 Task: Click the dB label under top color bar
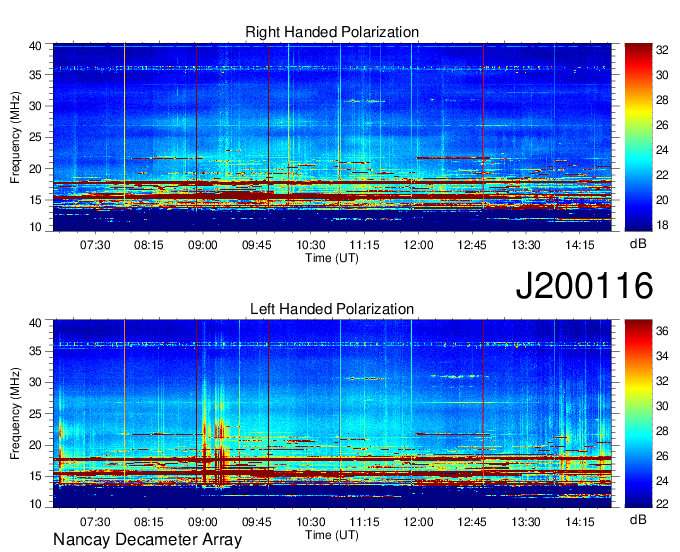pyautogui.click(x=638, y=244)
